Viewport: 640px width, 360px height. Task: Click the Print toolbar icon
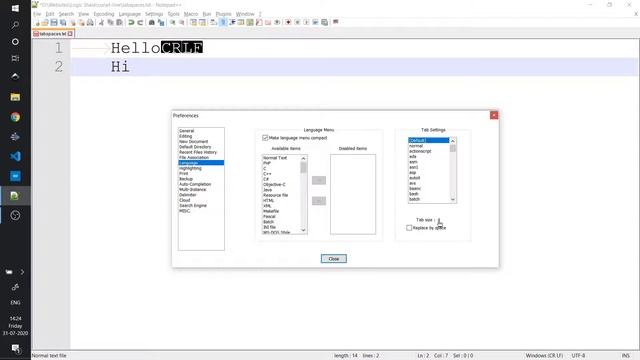click(x=90, y=22)
